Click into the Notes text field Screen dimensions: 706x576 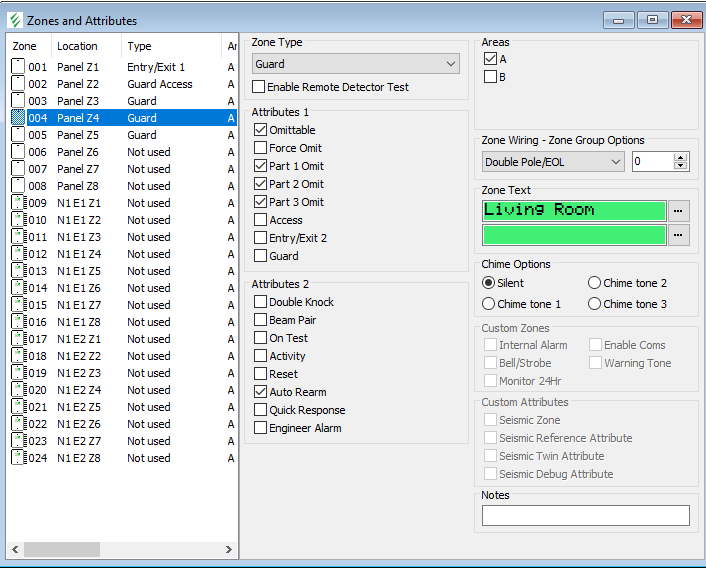click(x=585, y=515)
